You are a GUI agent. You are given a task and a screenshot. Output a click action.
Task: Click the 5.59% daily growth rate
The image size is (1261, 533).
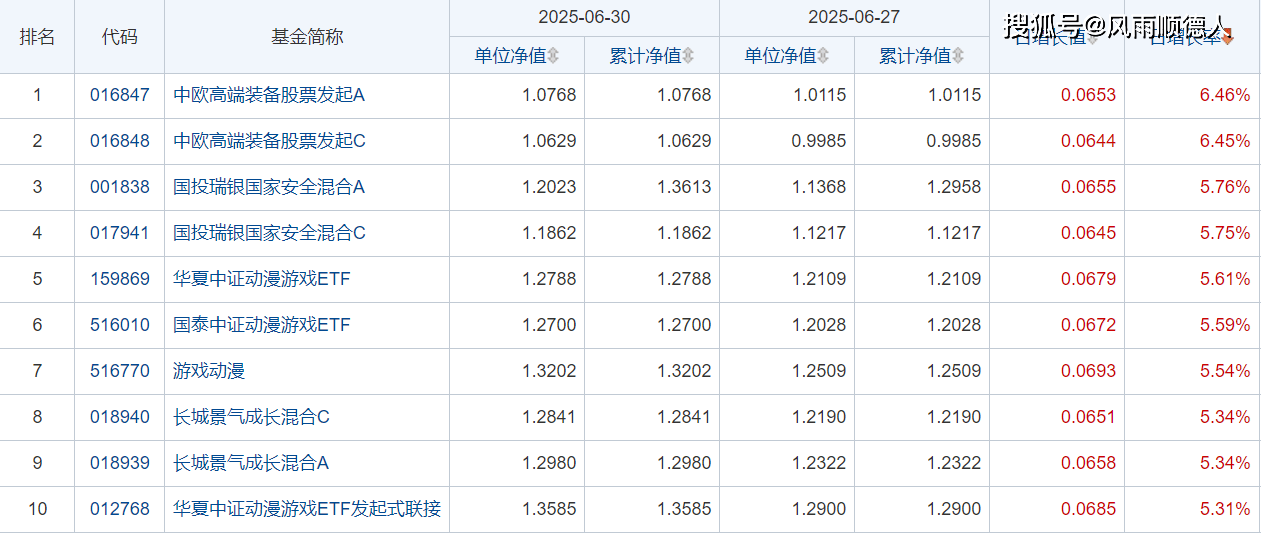pos(1225,325)
